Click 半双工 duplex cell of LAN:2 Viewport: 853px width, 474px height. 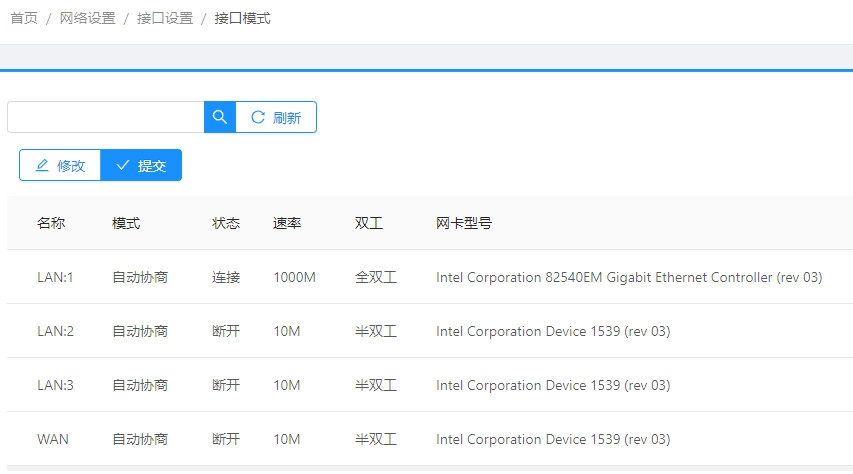pos(375,331)
